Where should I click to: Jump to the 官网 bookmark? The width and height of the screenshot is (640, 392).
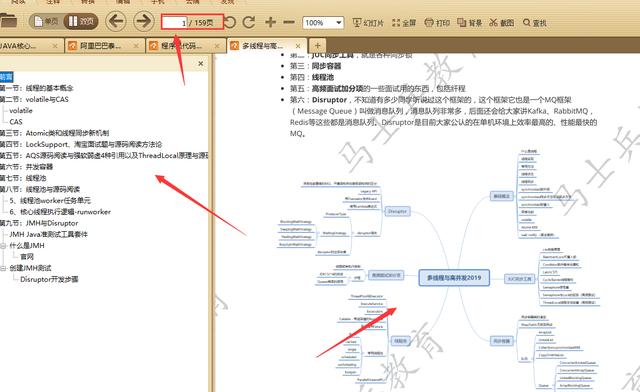coord(27,257)
